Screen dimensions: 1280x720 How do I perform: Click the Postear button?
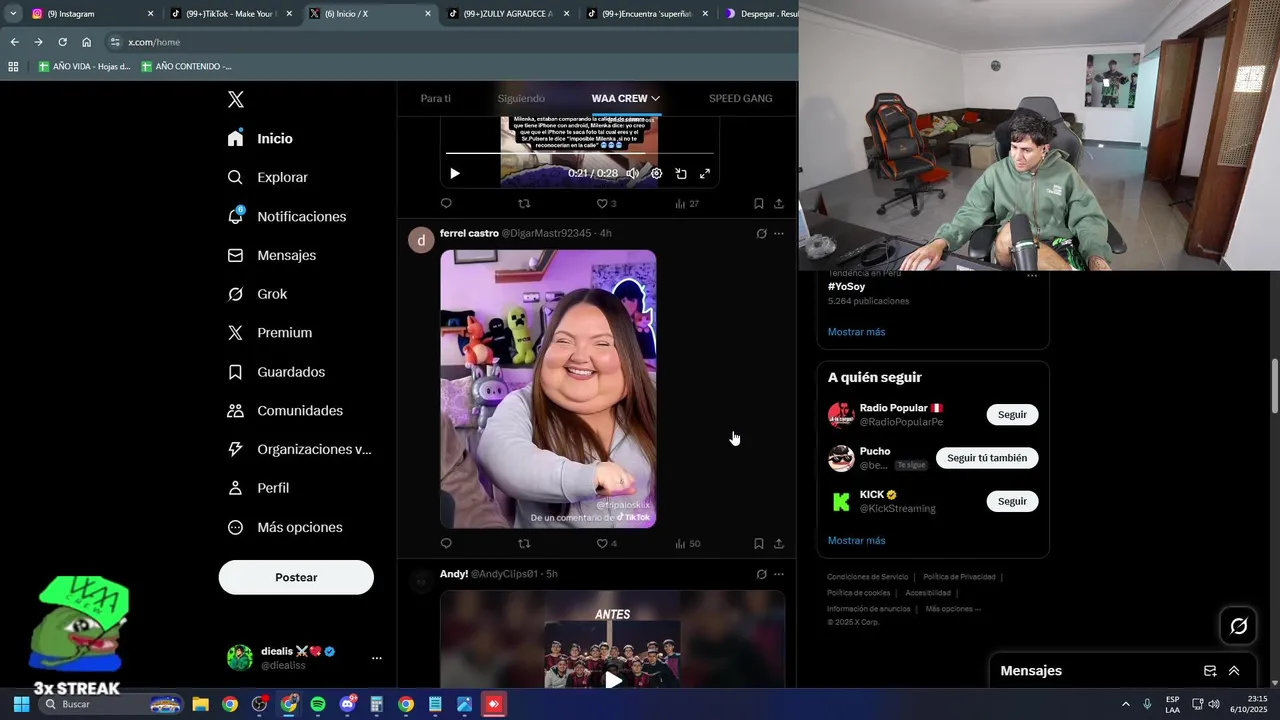296,577
